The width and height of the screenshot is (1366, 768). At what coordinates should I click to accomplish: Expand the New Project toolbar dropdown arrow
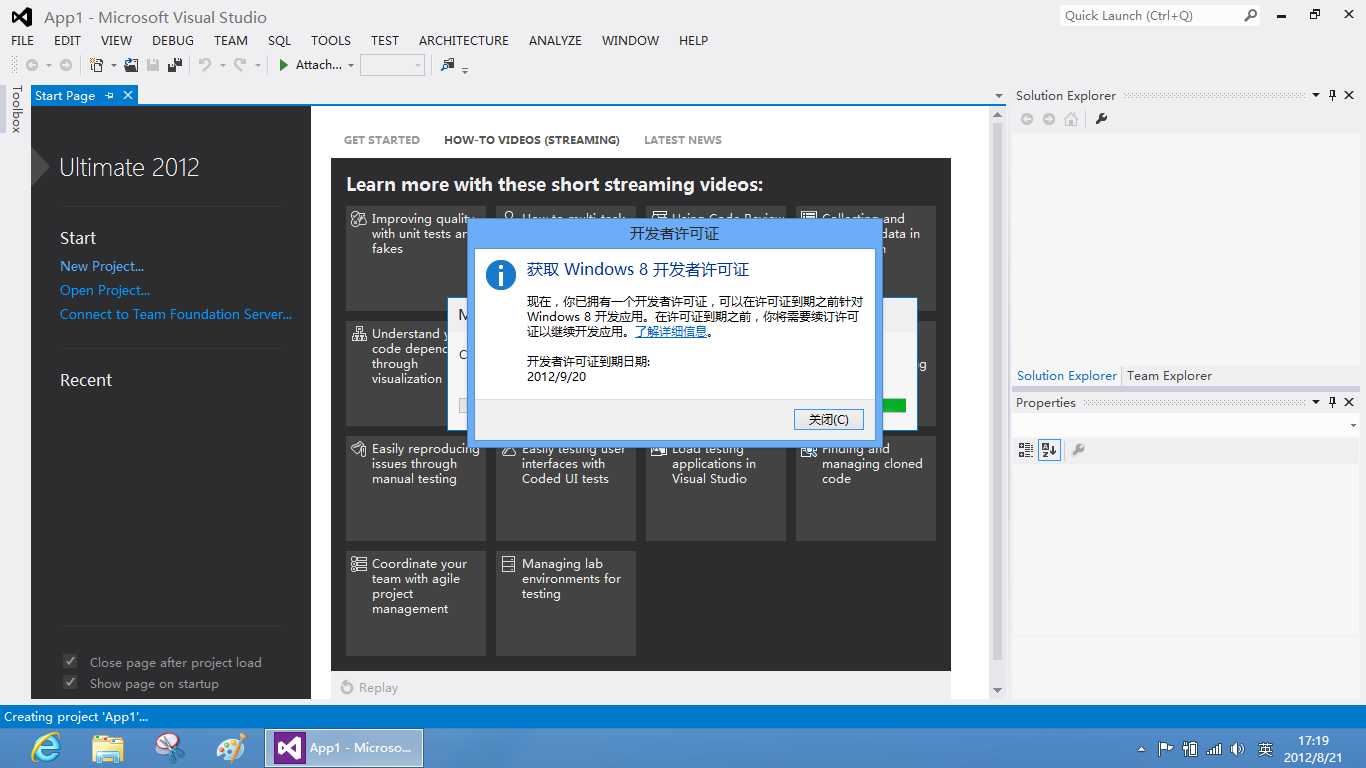pyautogui.click(x=113, y=66)
